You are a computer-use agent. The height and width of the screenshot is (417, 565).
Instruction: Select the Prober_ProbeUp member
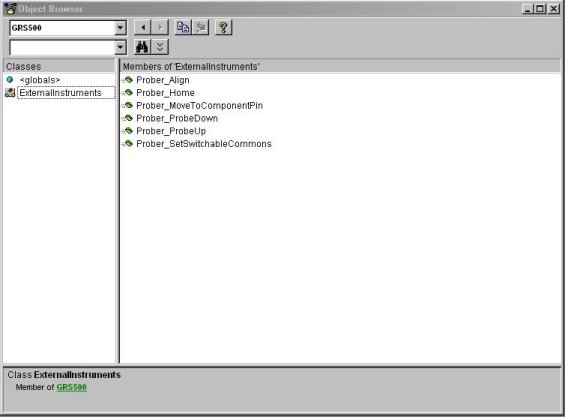171,131
